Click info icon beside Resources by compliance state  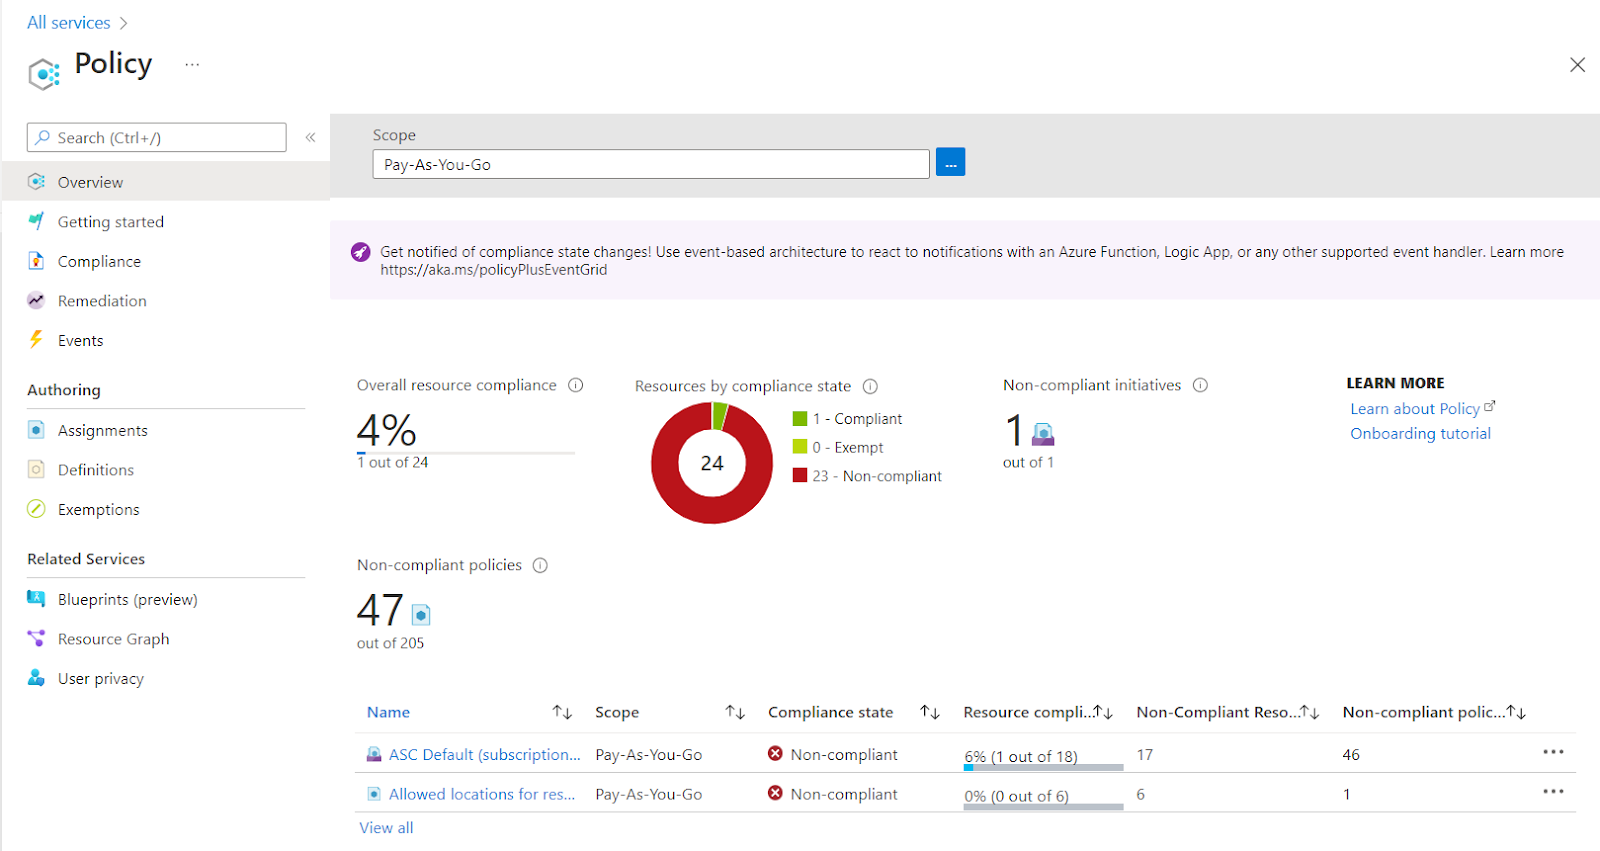(870, 386)
